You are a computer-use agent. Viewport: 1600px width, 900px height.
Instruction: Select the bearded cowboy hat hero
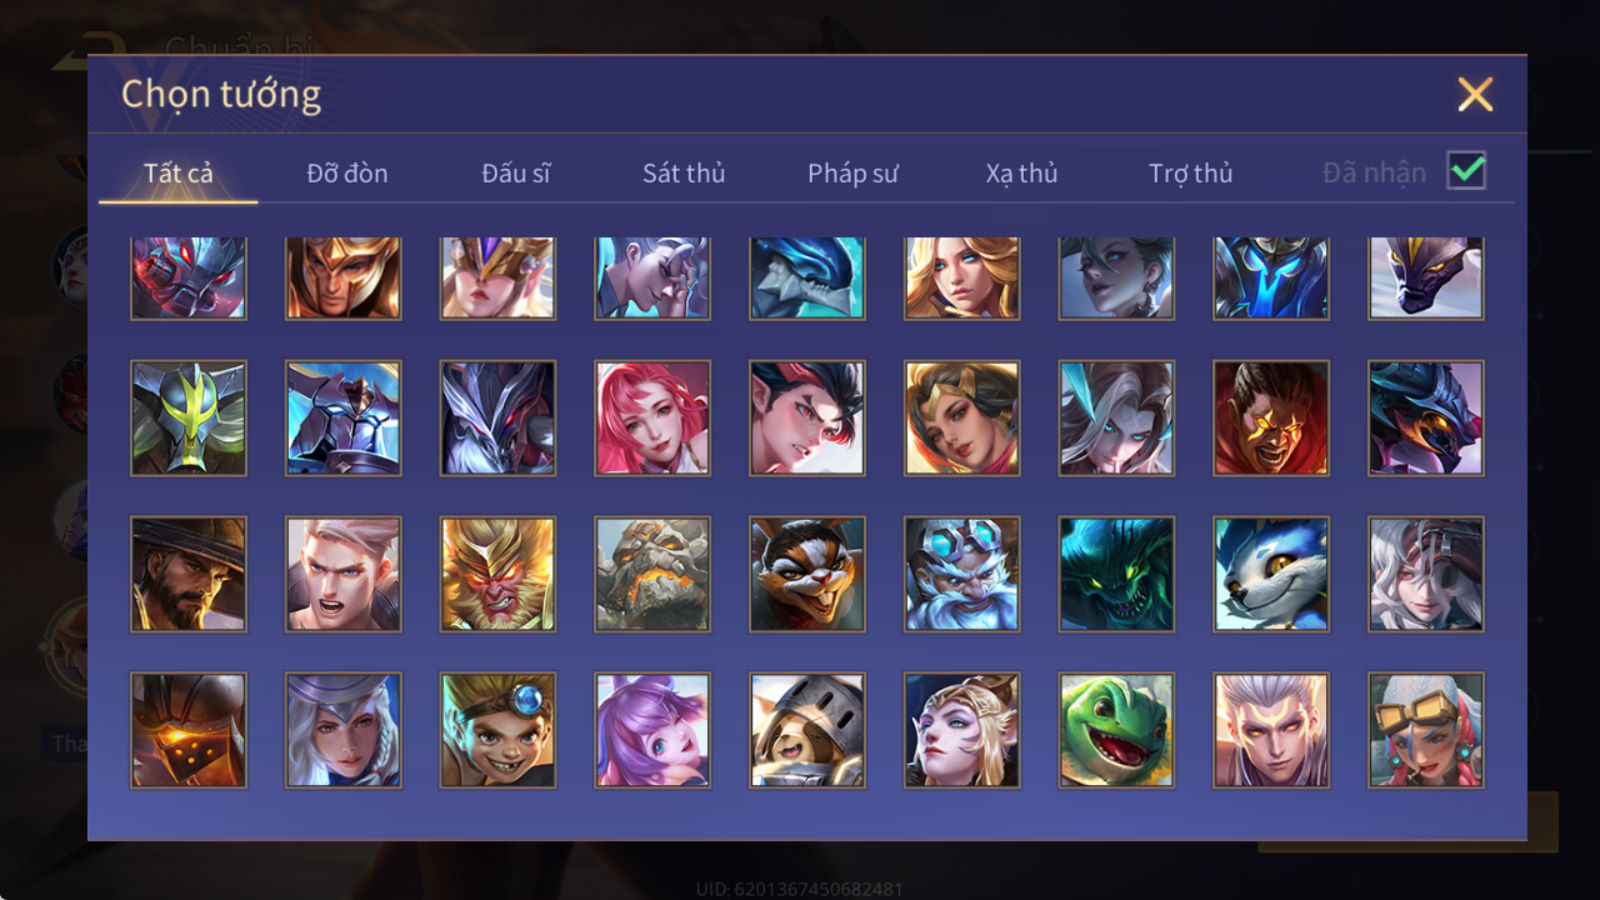188,574
